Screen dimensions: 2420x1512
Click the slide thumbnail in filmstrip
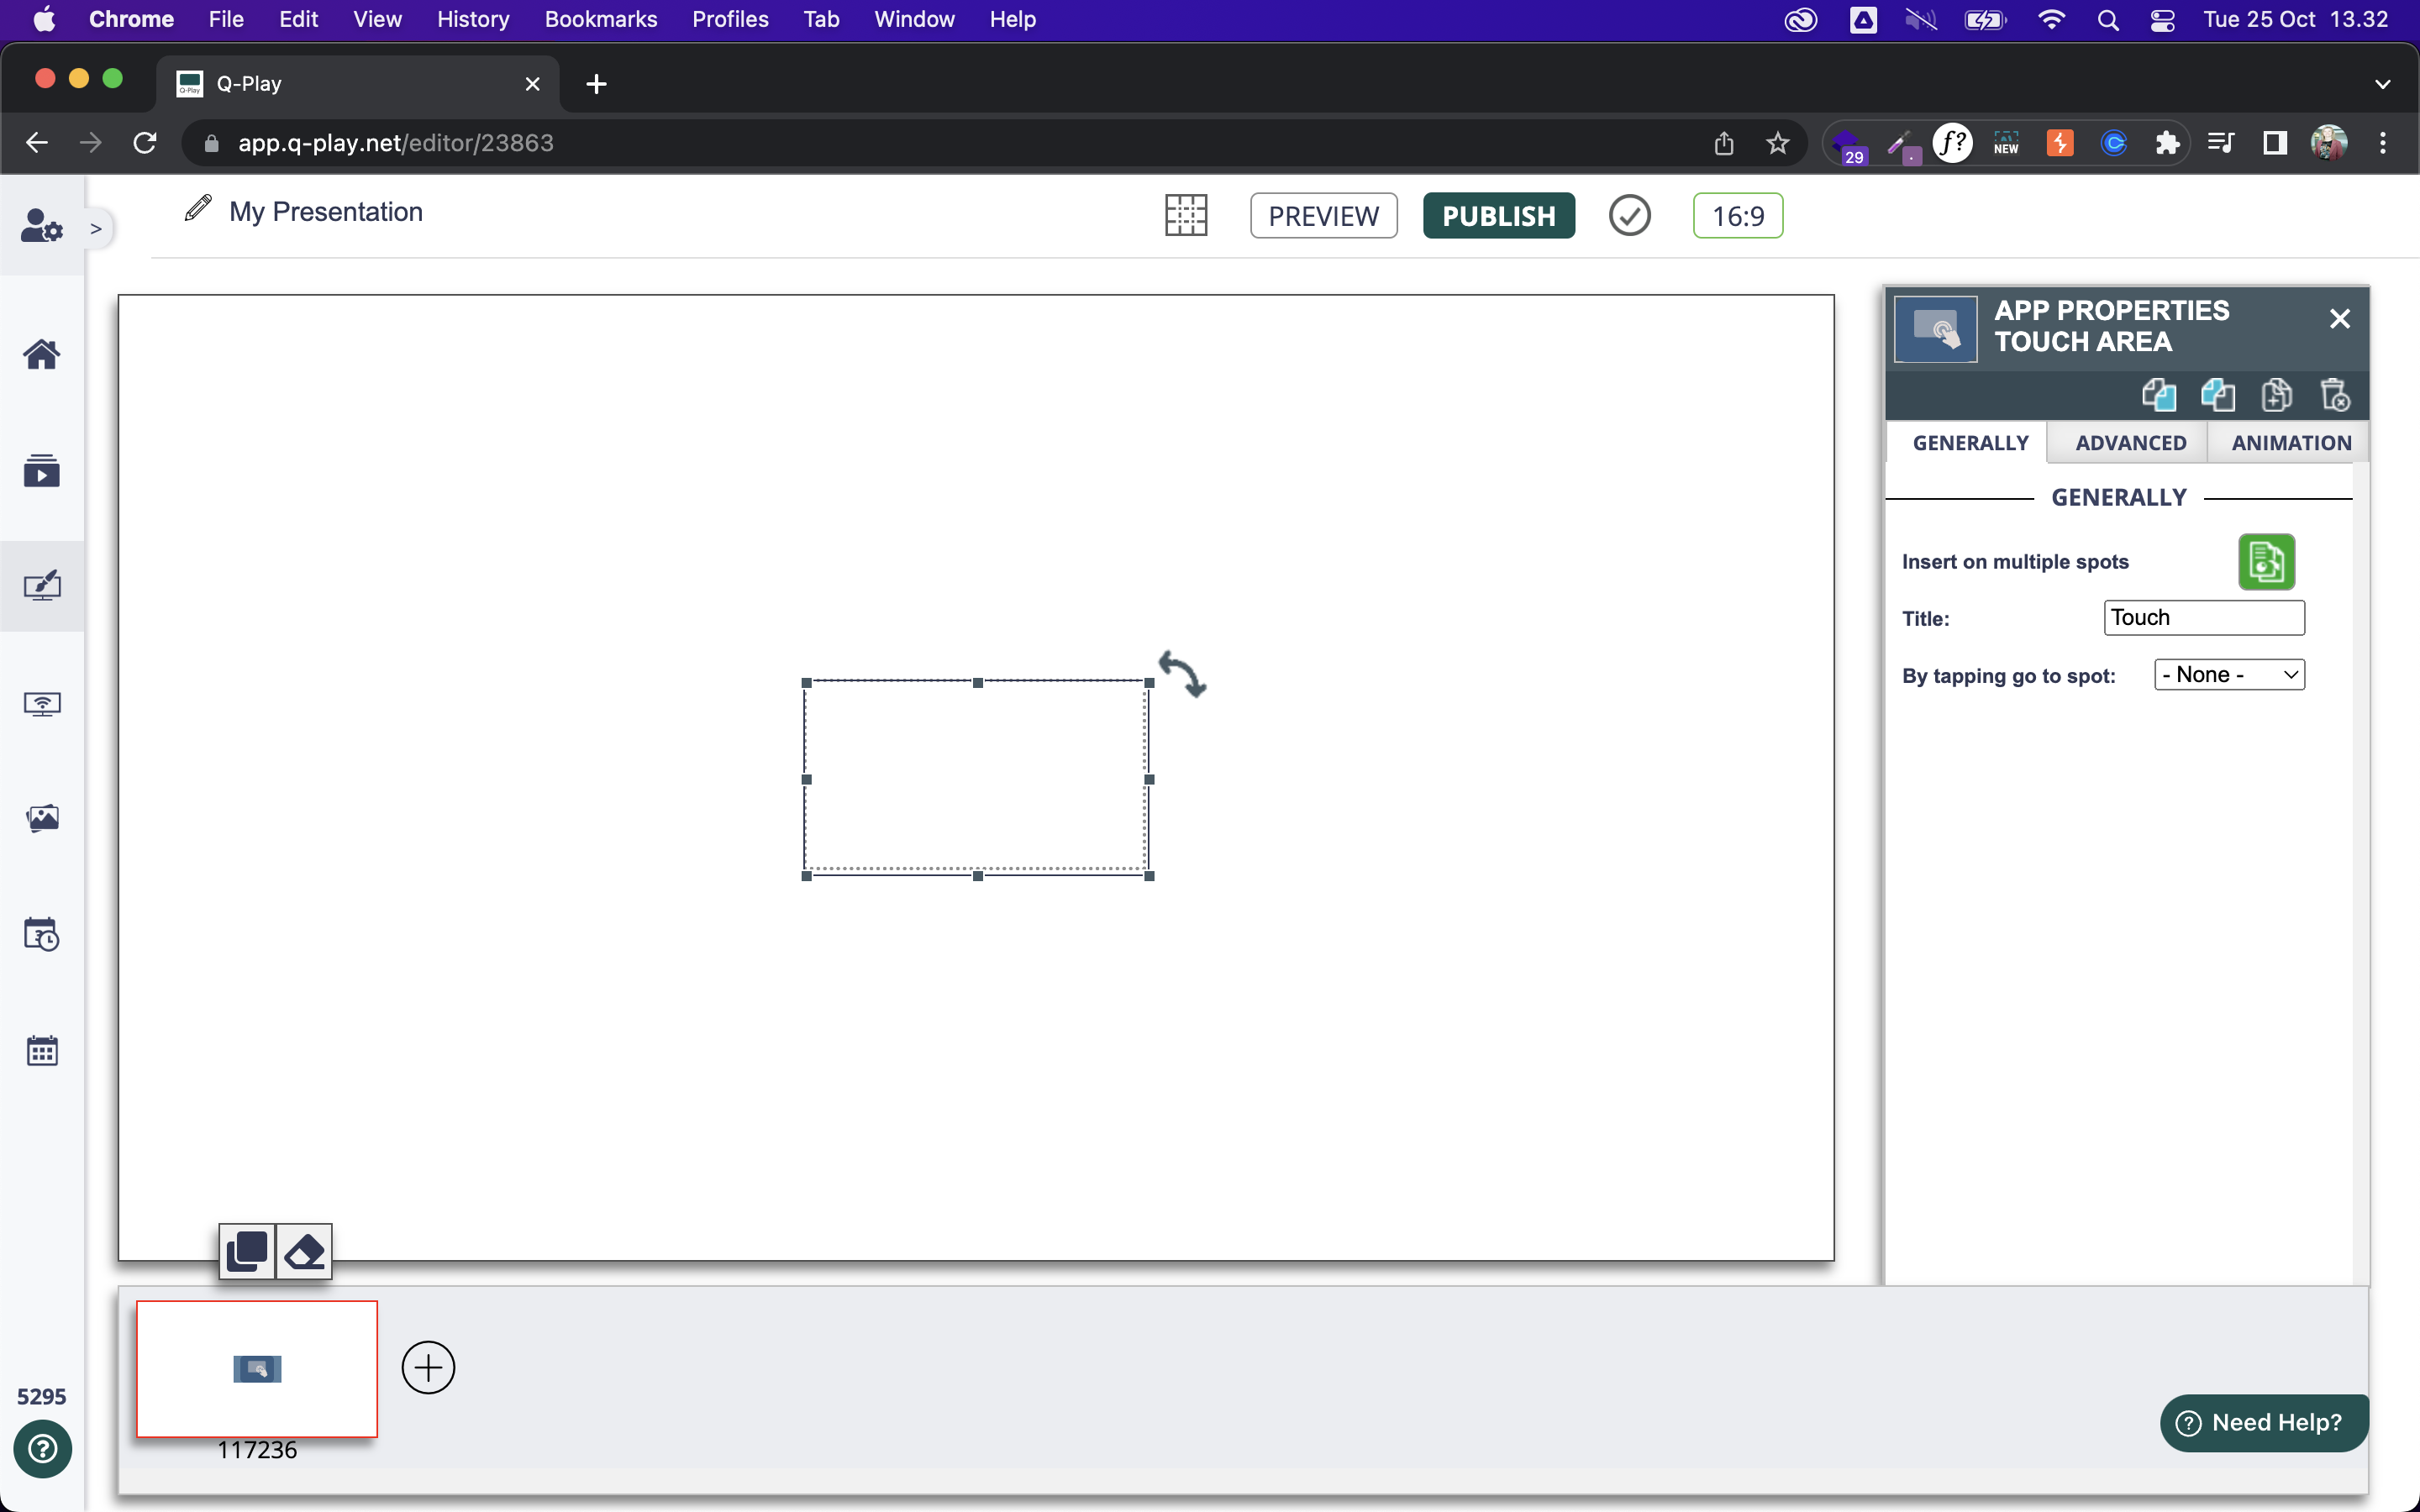[x=256, y=1368]
